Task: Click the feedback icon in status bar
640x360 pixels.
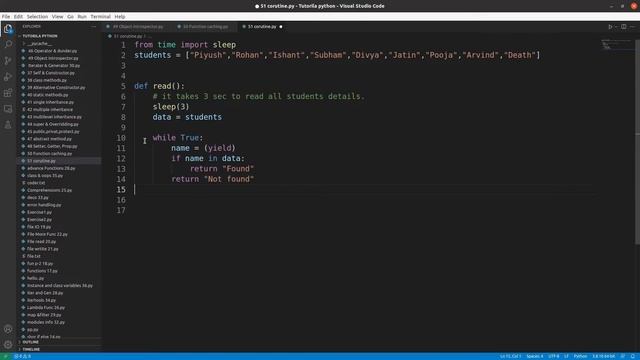Action: [623, 356]
